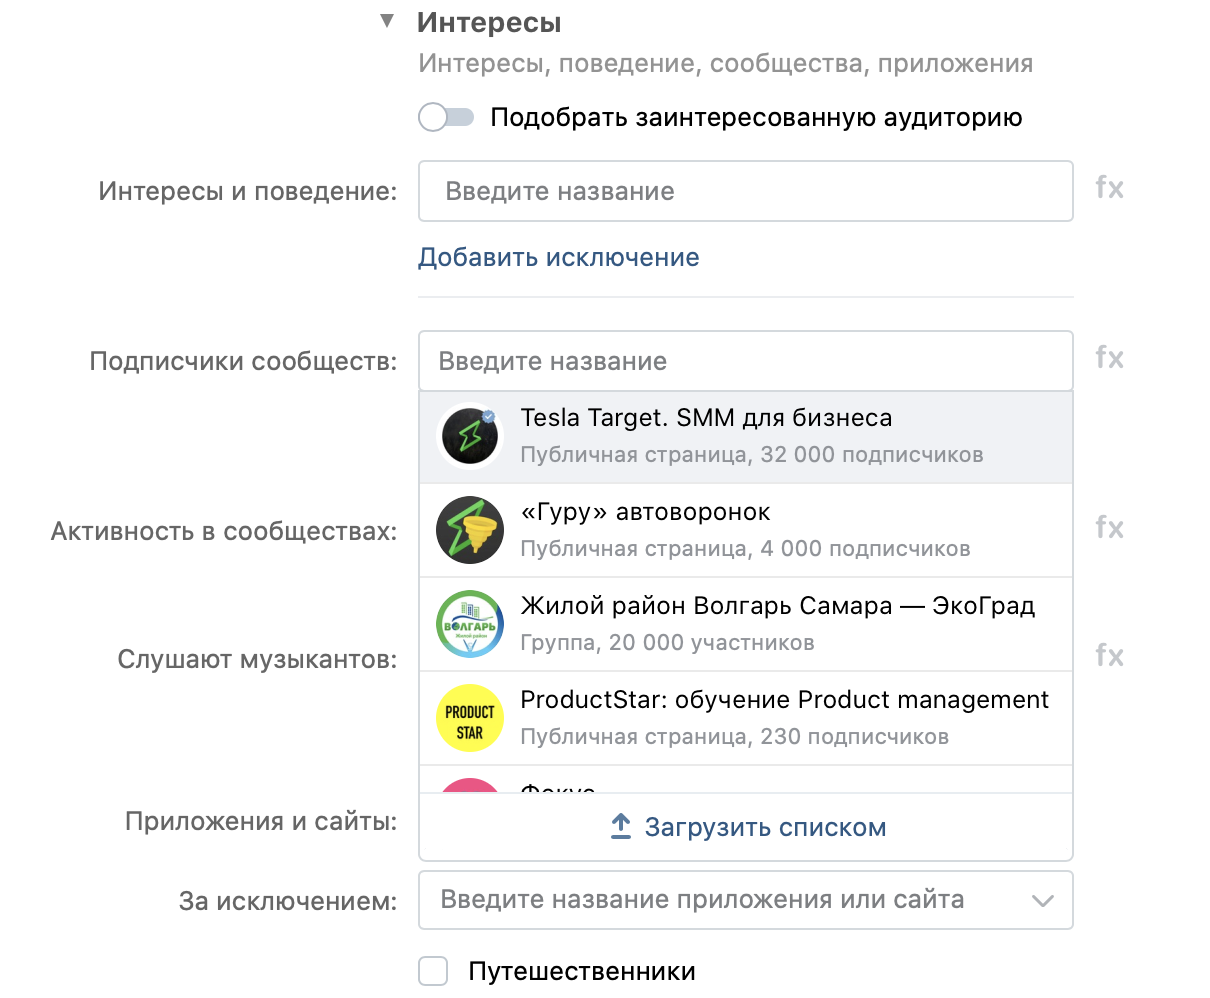The height and width of the screenshot is (998, 1210).
Task: Click the Волгарь Самара group avatar
Action: click(470, 624)
